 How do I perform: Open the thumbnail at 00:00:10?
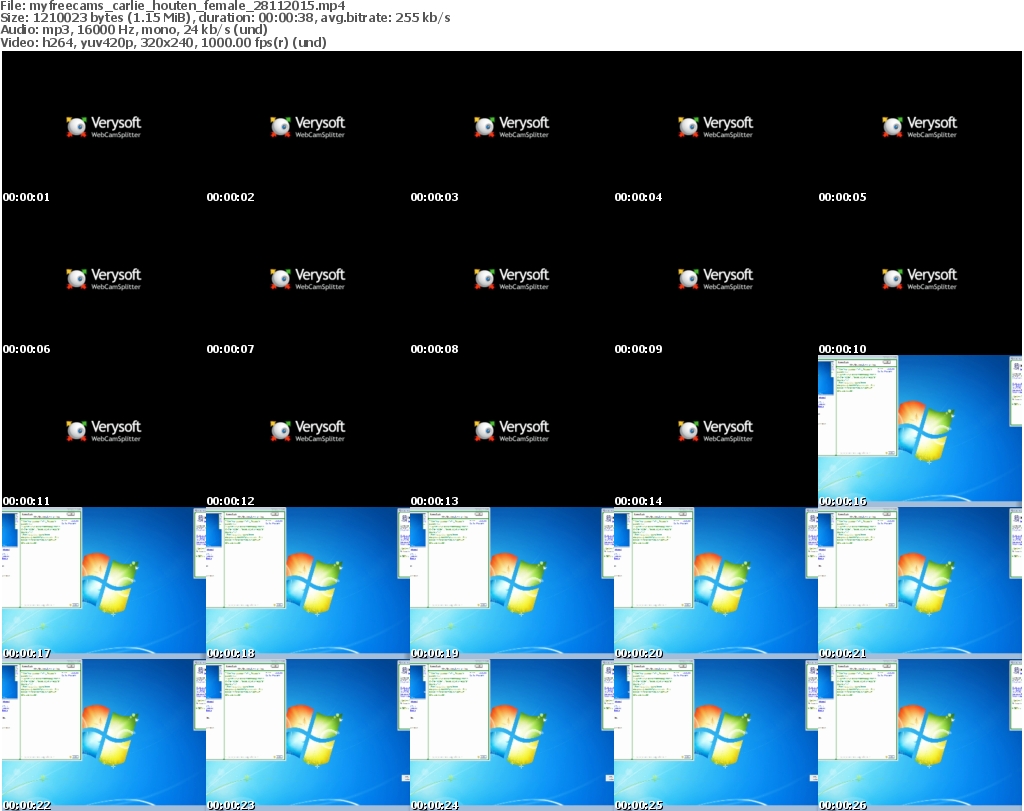point(920,279)
